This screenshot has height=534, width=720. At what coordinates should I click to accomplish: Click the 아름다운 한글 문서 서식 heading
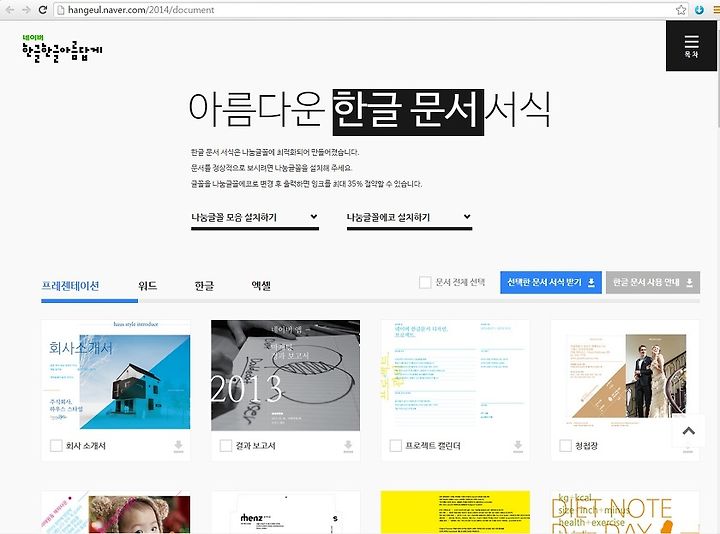coord(370,111)
